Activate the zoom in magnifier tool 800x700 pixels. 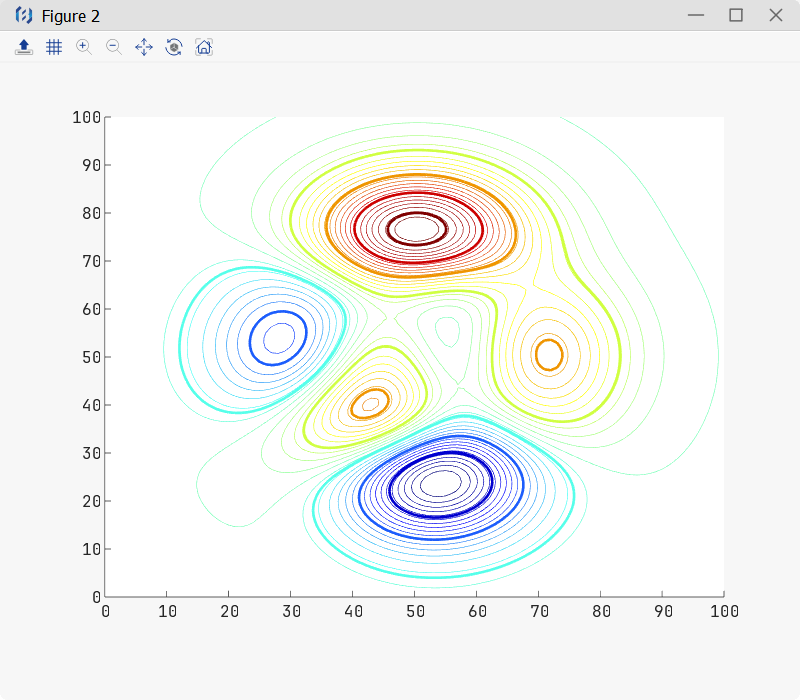click(x=84, y=47)
